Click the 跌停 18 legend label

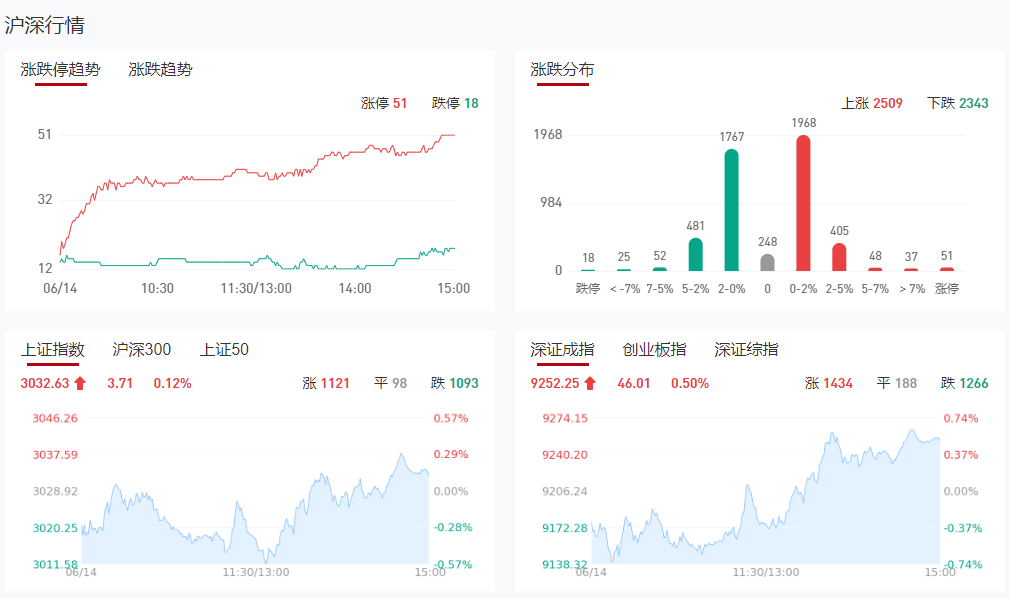coord(455,103)
